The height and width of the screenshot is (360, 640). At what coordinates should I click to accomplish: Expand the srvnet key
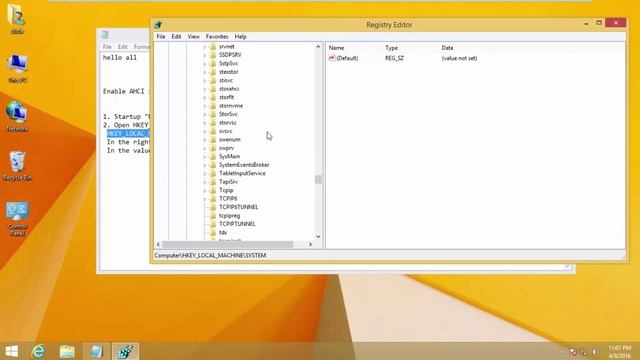pos(205,47)
